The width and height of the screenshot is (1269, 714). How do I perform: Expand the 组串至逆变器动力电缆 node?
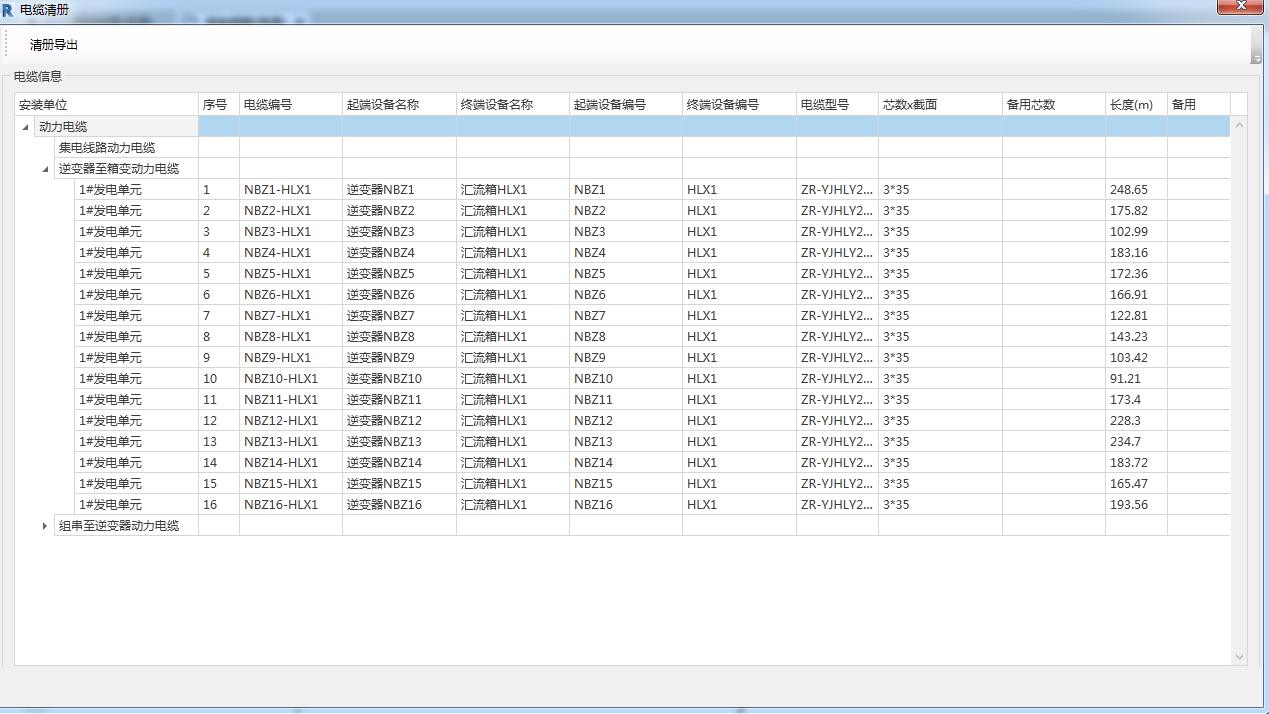45,526
